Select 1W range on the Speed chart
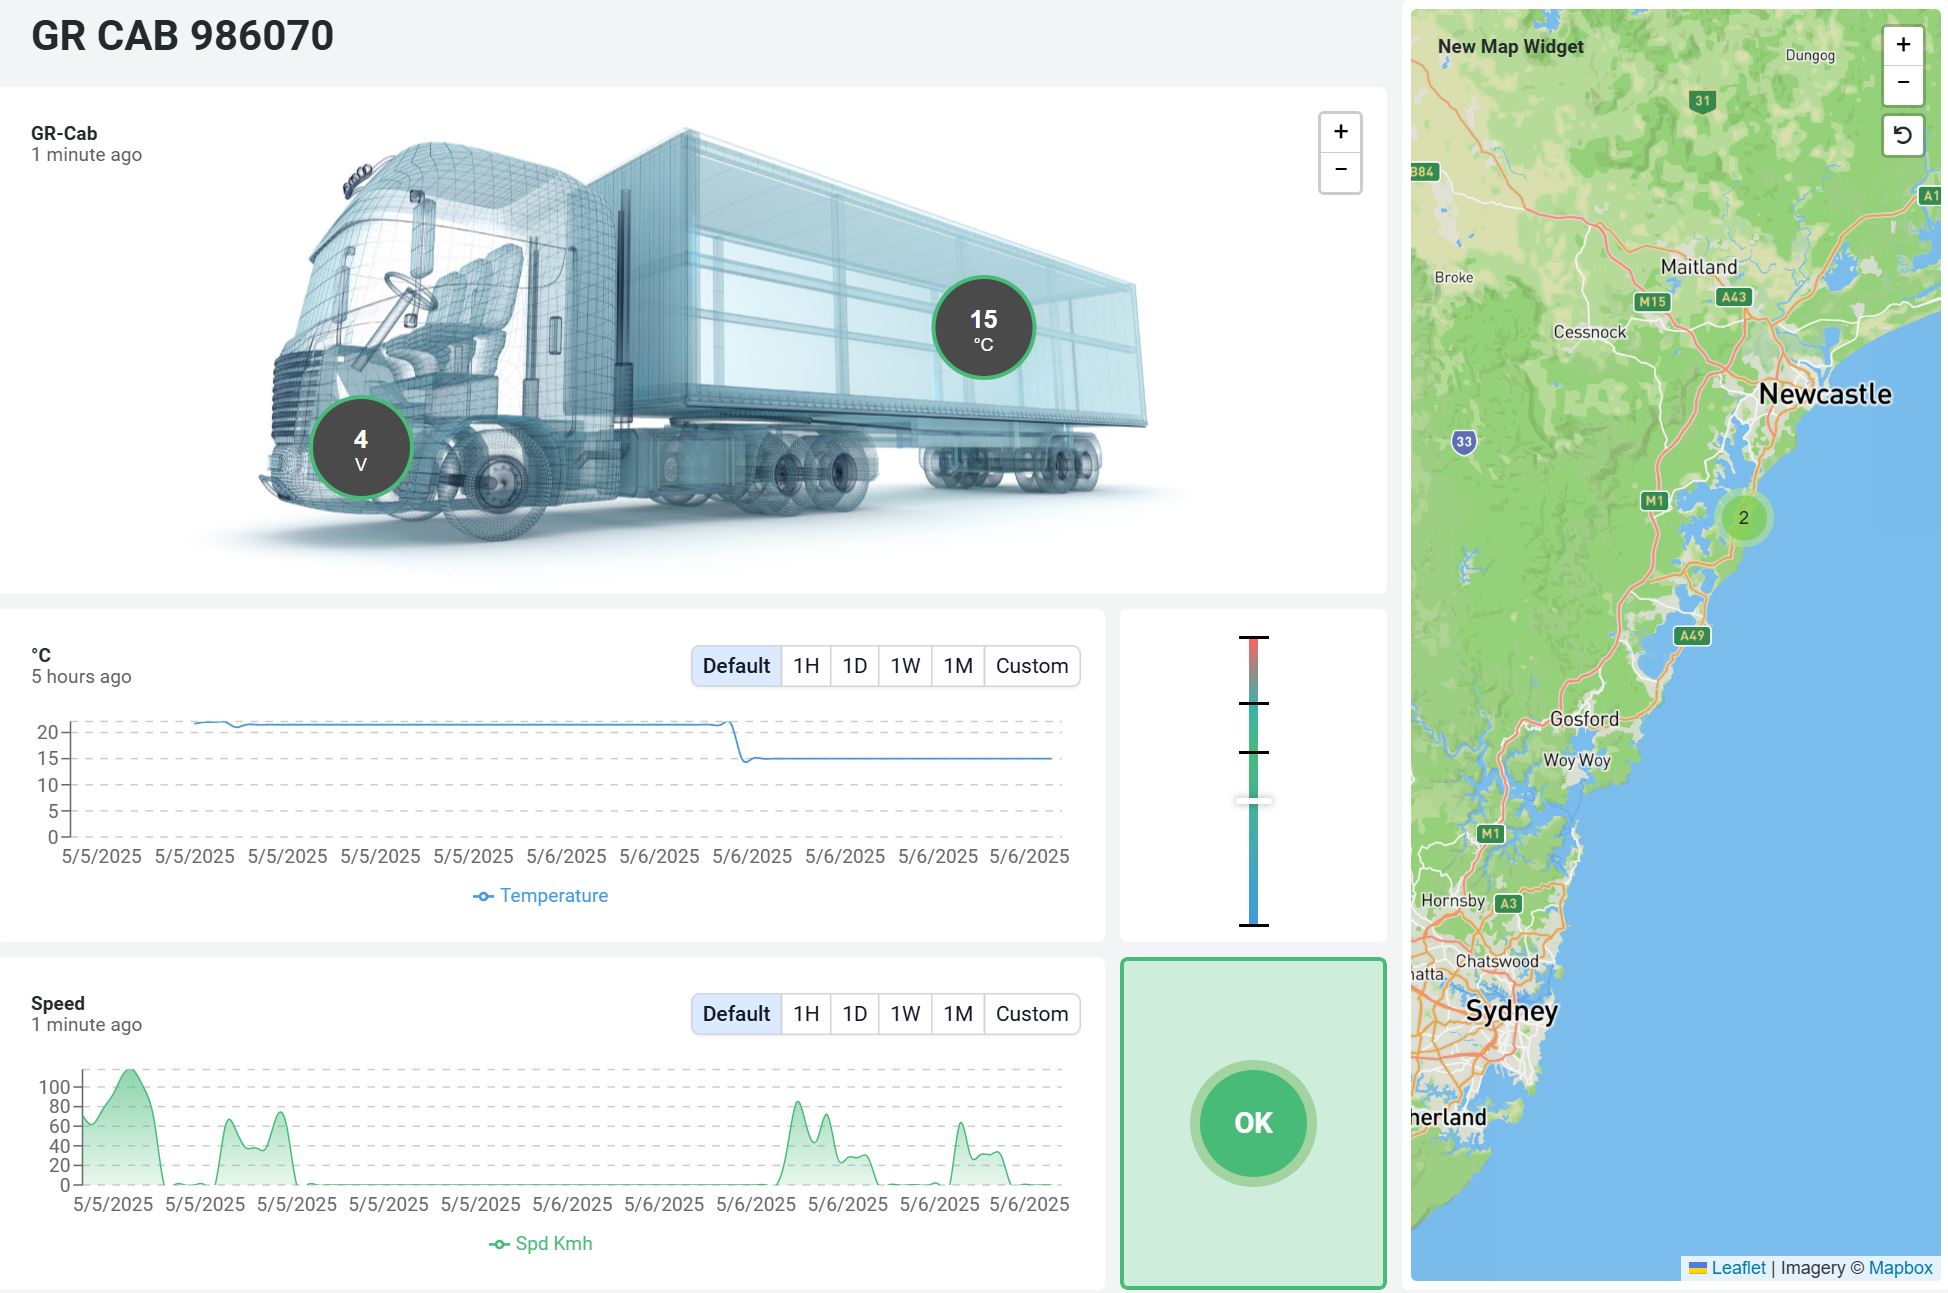 (905, 1014)
